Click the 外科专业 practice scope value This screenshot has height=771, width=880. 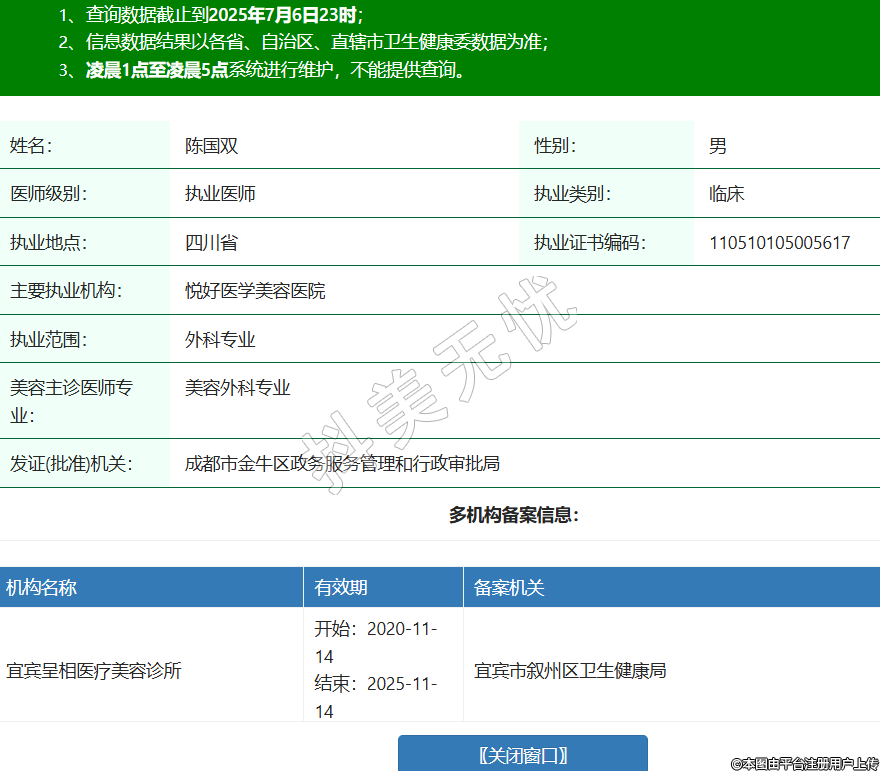coord(220,340)
